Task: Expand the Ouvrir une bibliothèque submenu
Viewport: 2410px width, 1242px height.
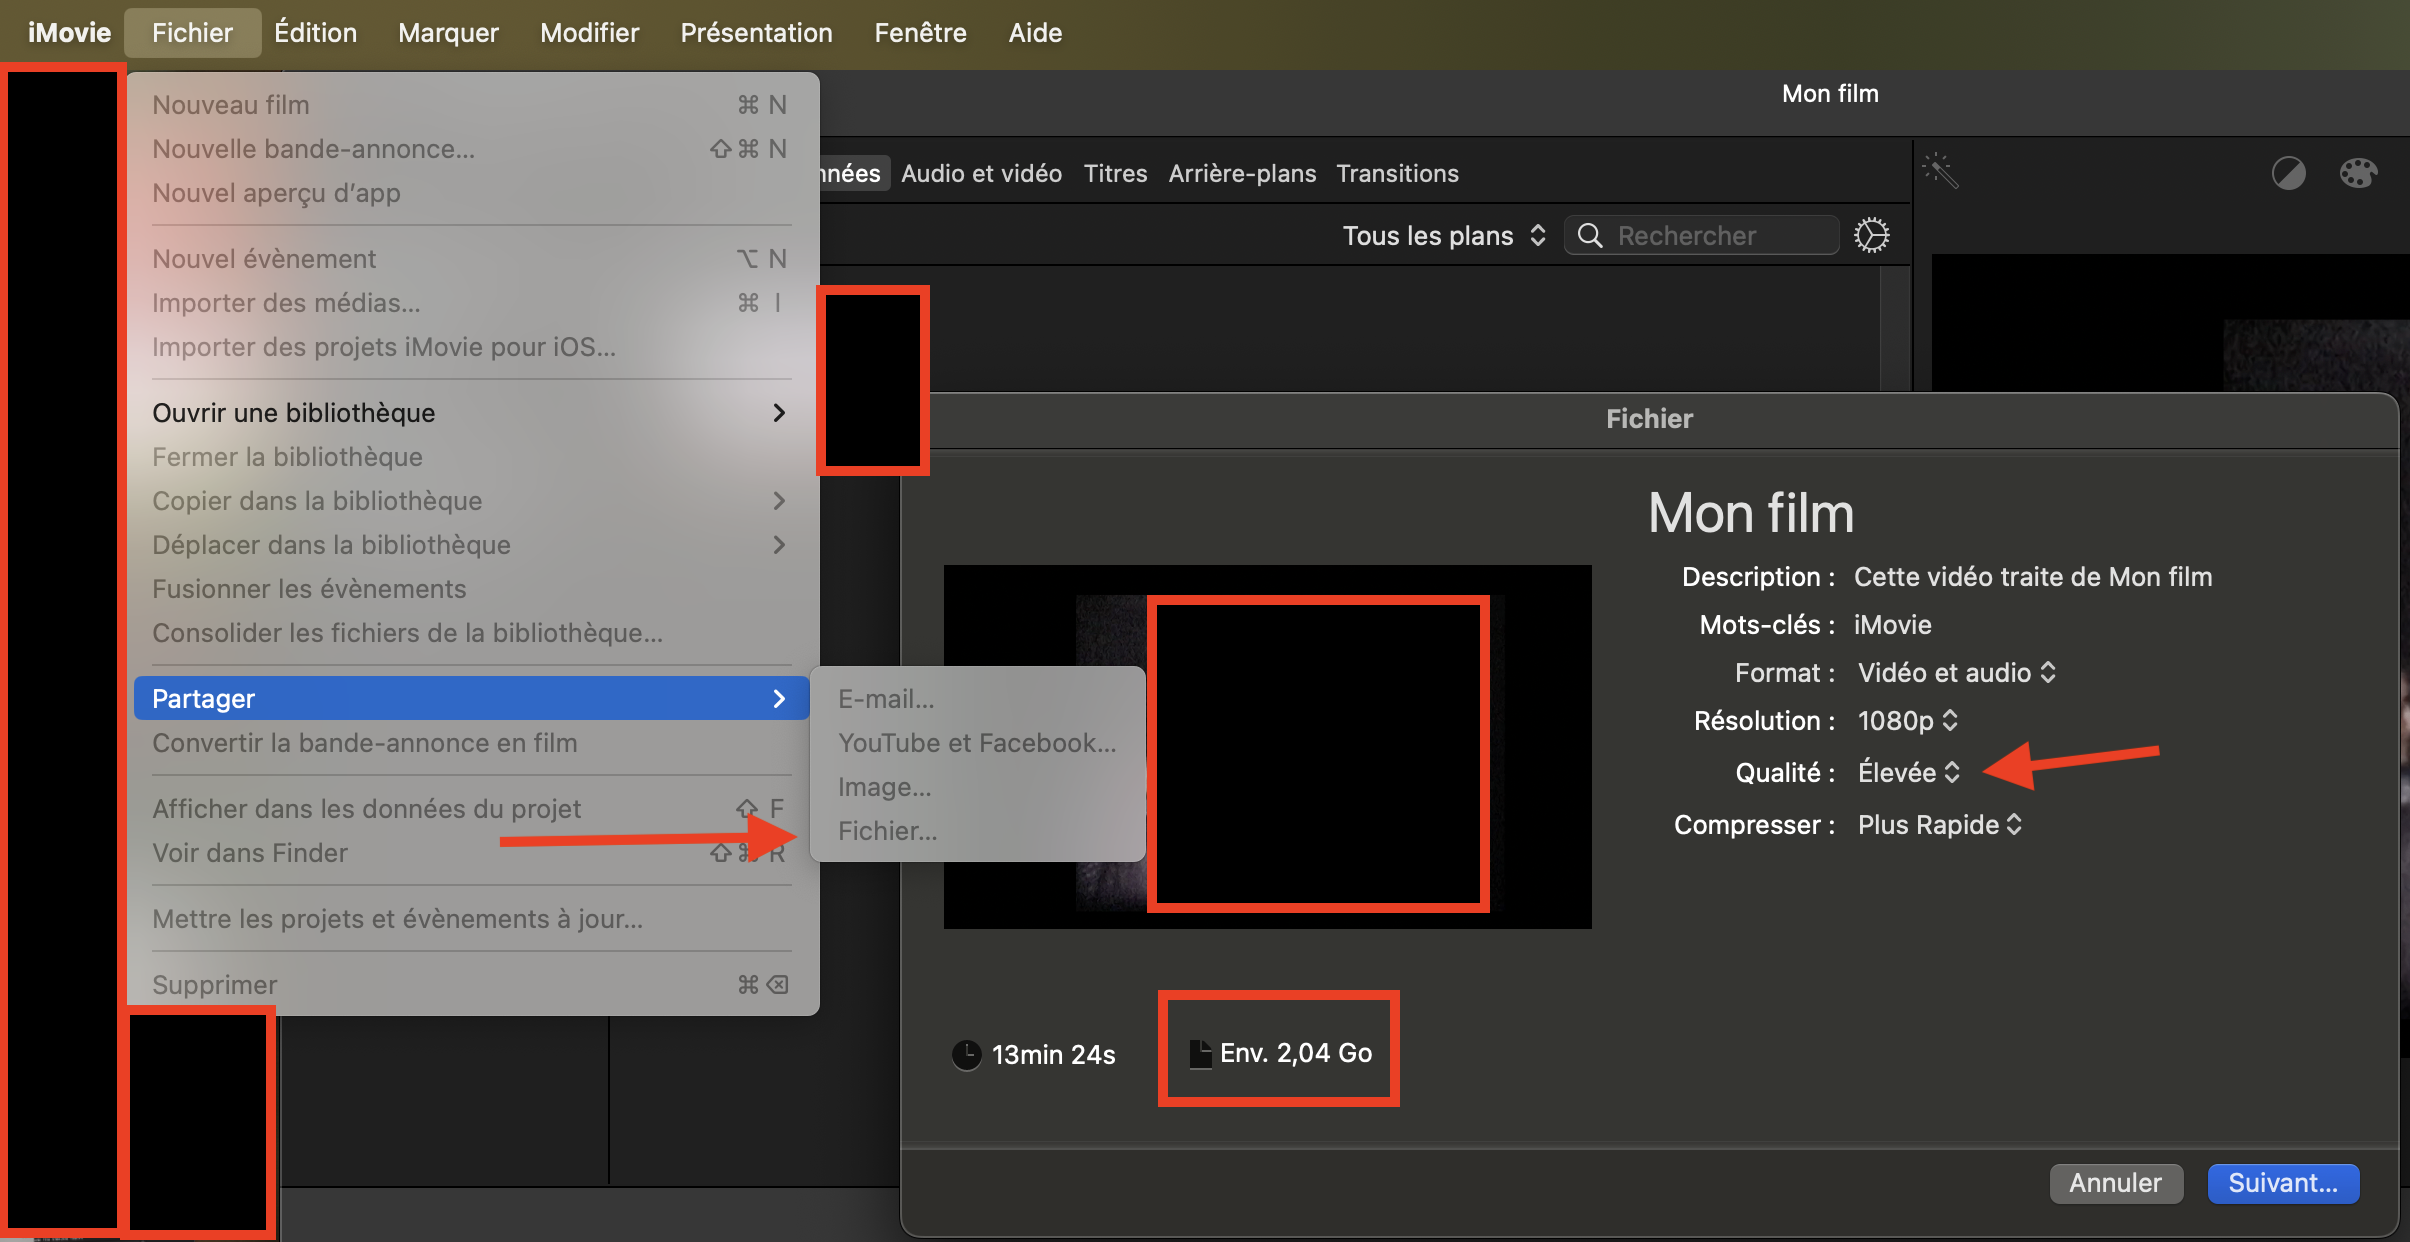Action: [x=468, y=412]
